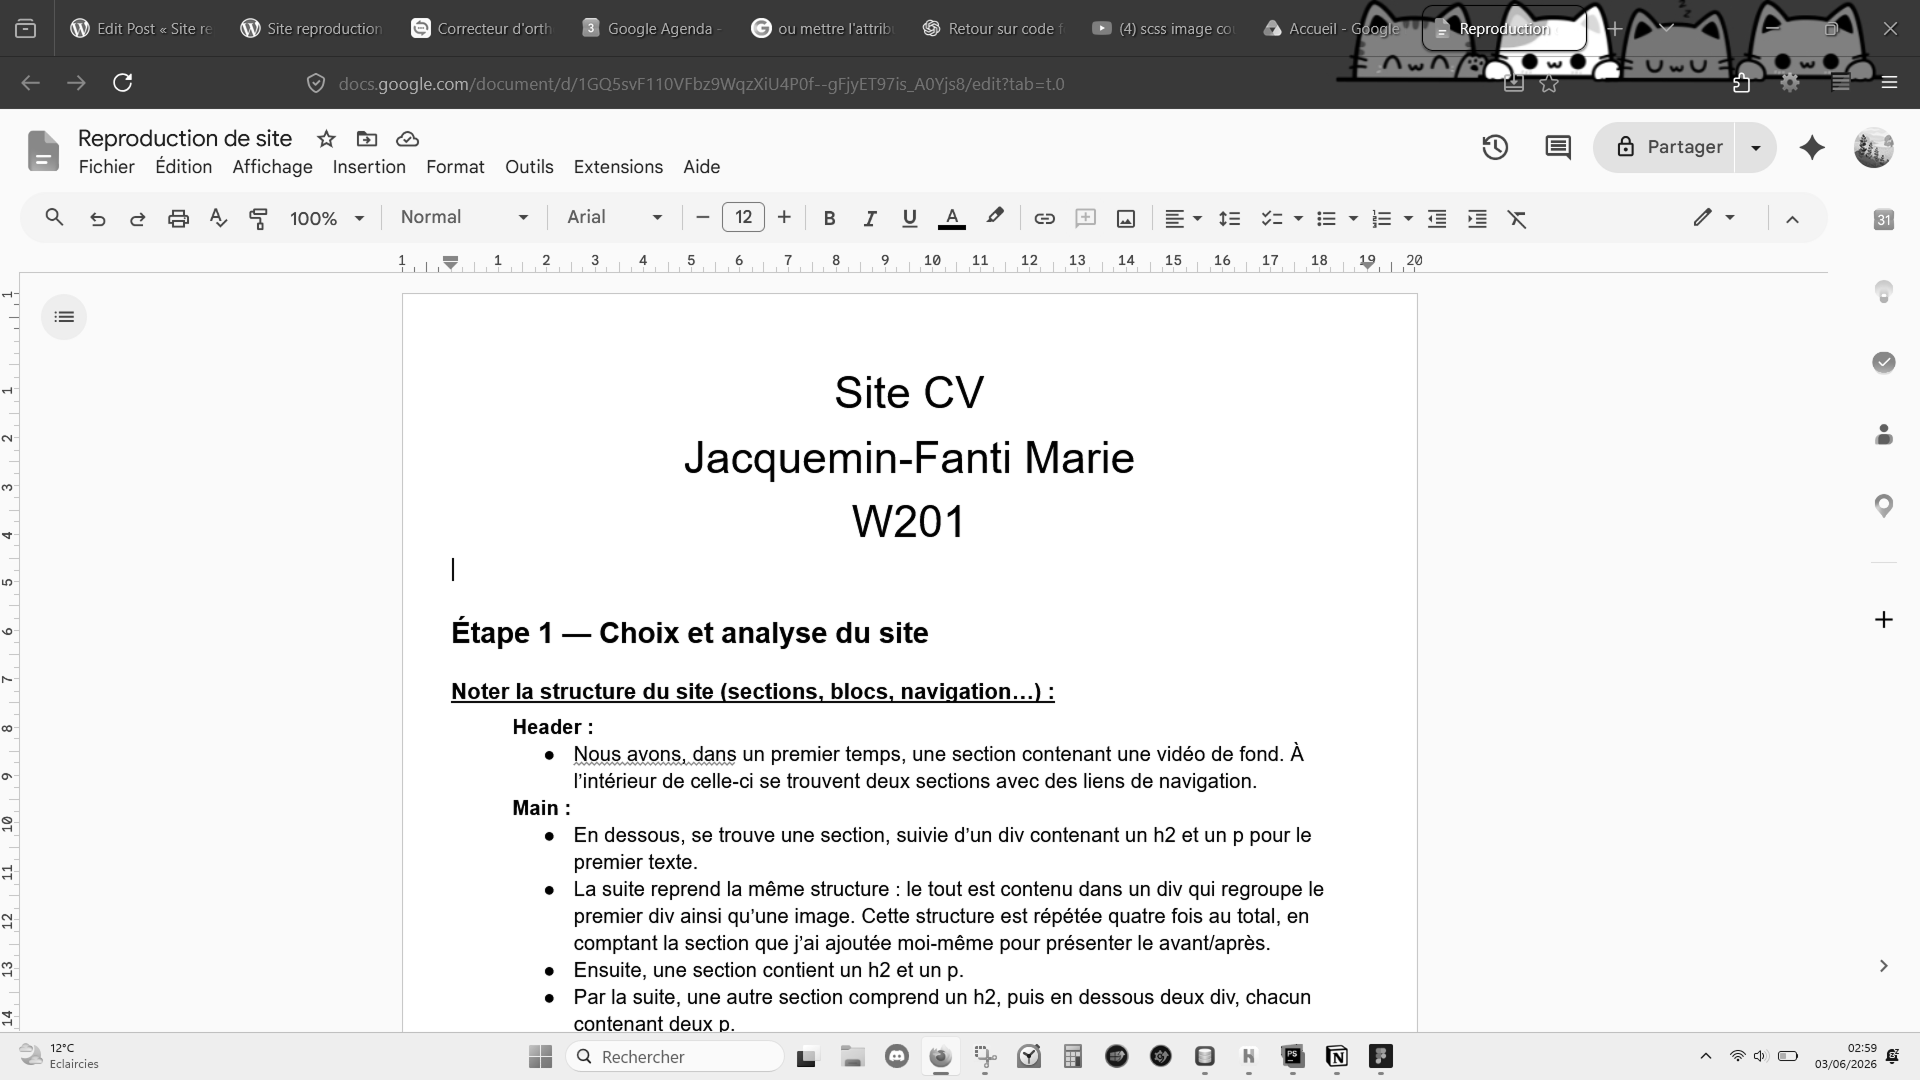Increase the indent
This screenshot has height=1080, width=1920.
(1477, 218)
